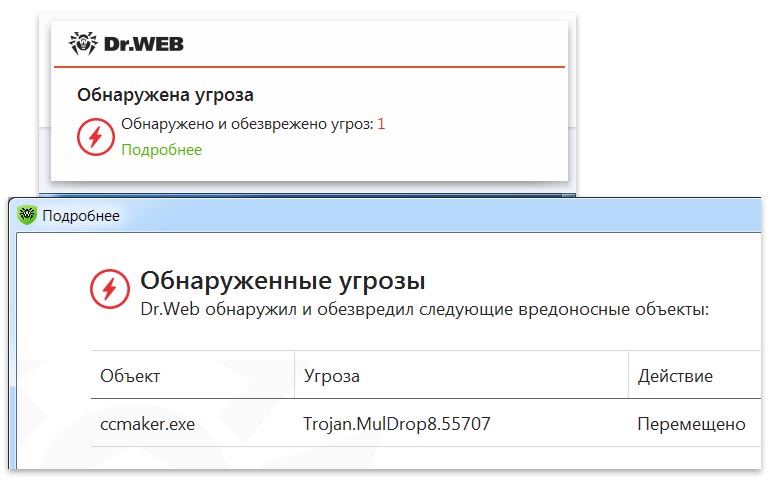Click the Dr.WEB brand name text
The width and height of the screenshot is (772, 484).
pos(144,44)
